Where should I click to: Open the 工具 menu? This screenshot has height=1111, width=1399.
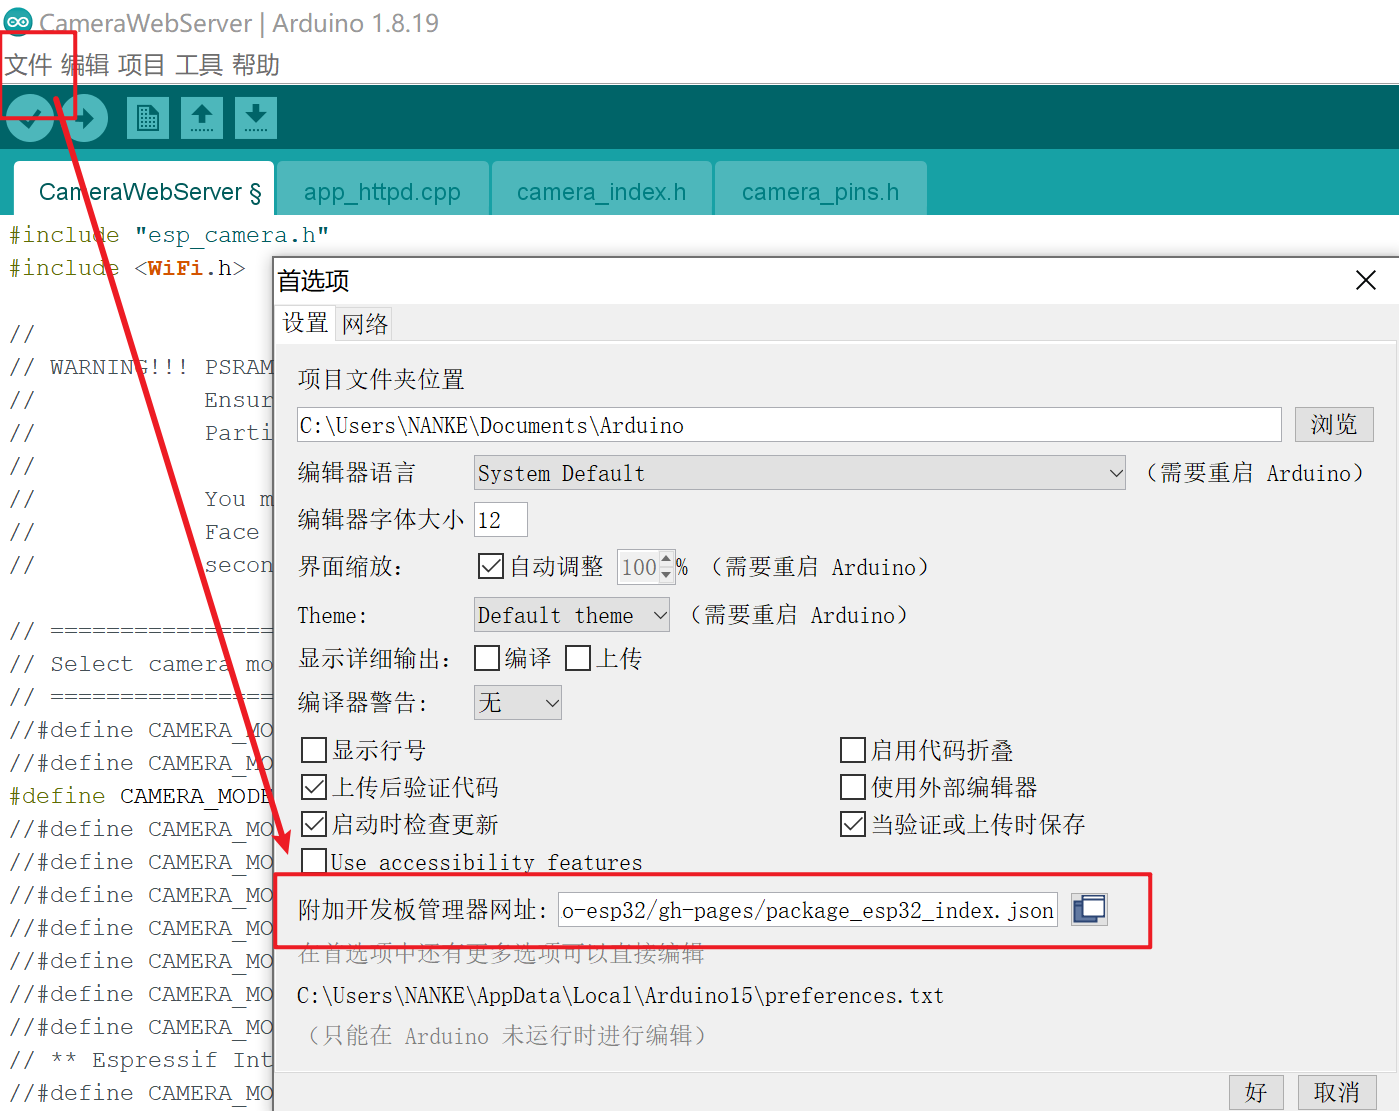[199, 65]
